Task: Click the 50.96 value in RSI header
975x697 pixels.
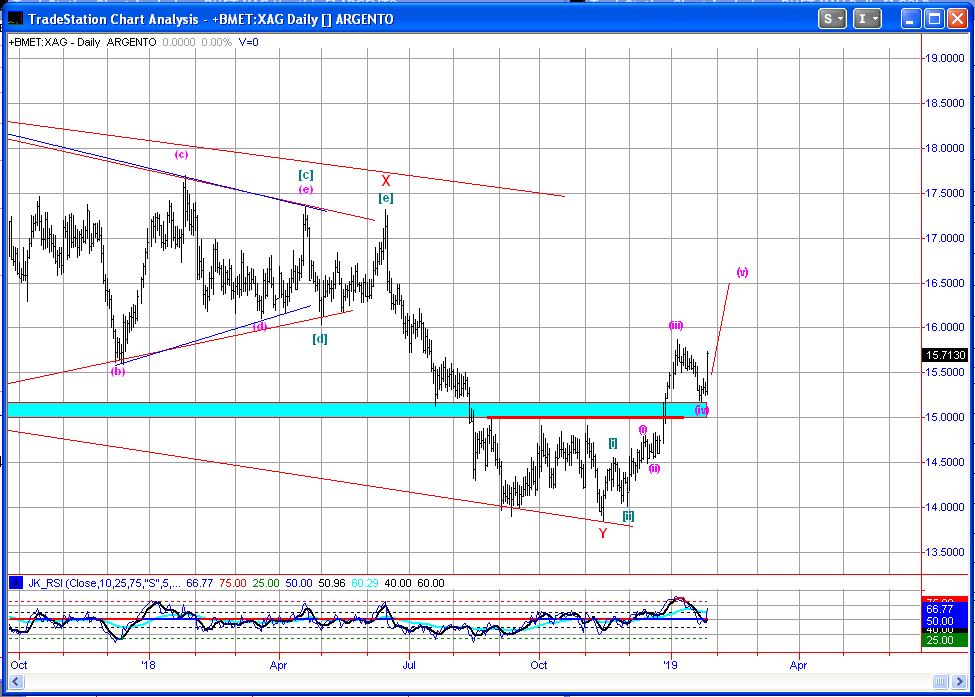Action: [331, 583]
